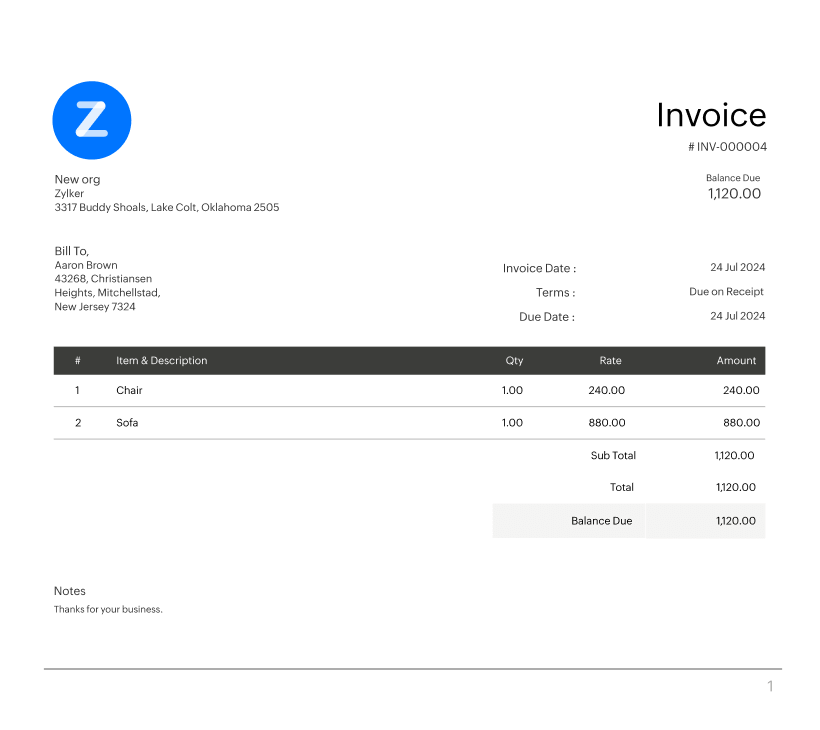Select the Balance Due amount 1,120.00 at top
Screen dimensions: 820x730
pos(734,193)
